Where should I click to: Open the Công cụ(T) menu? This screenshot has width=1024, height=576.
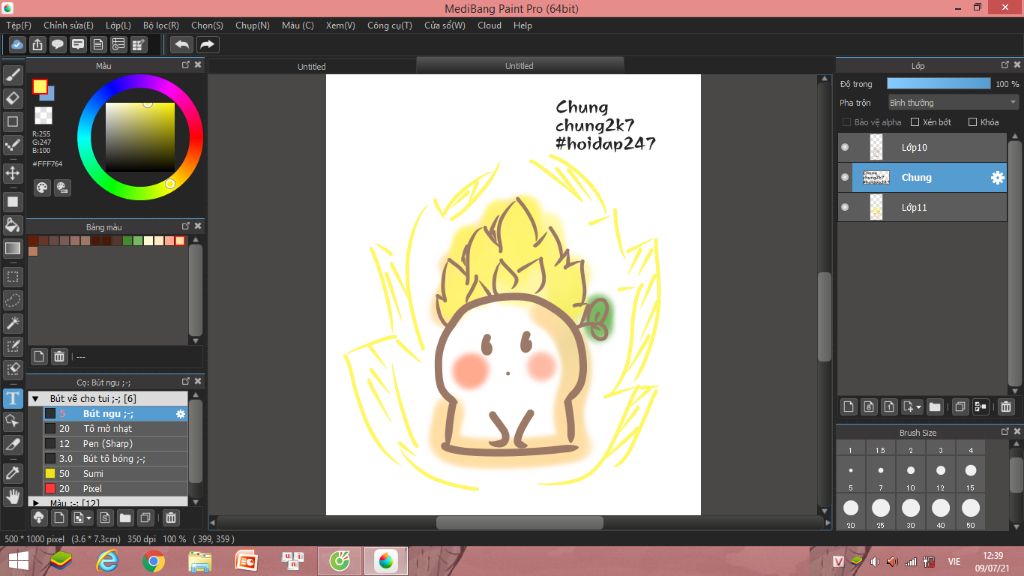[x=390, y=25]
